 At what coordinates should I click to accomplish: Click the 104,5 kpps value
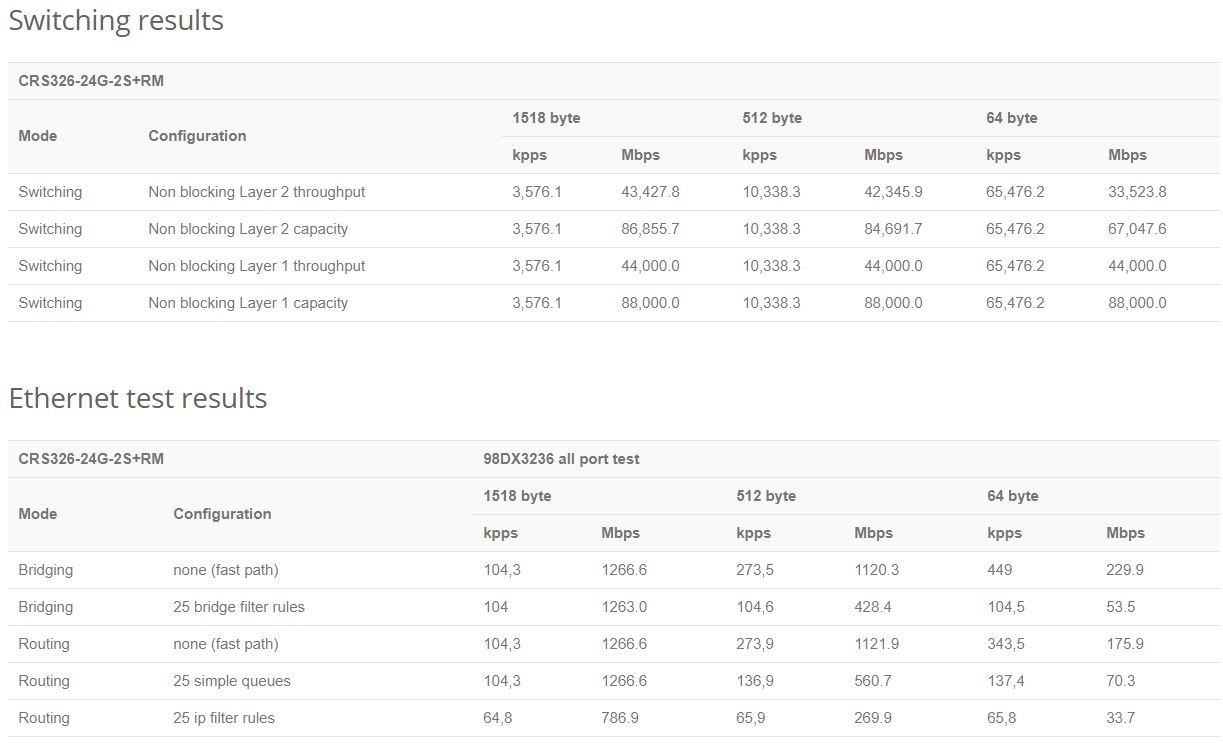pos(1006,607)
